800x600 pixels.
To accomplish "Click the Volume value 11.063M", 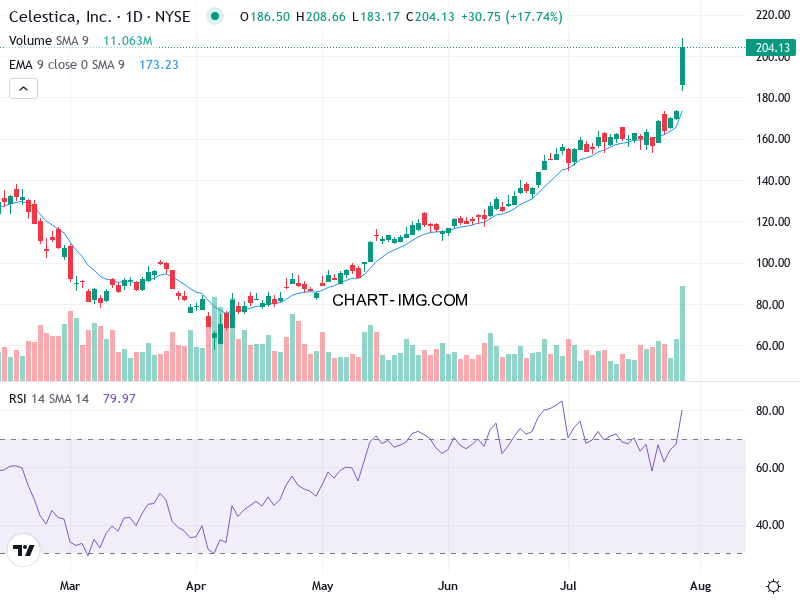I will [x=128, y=40].
